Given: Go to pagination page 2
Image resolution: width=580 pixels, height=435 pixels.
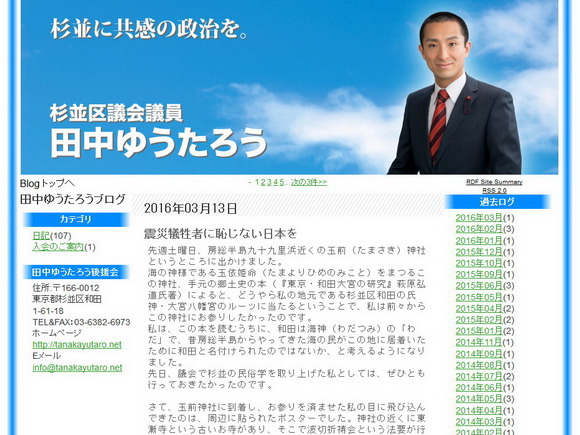Looking at the screenshot, I should (x=263, y=182).
